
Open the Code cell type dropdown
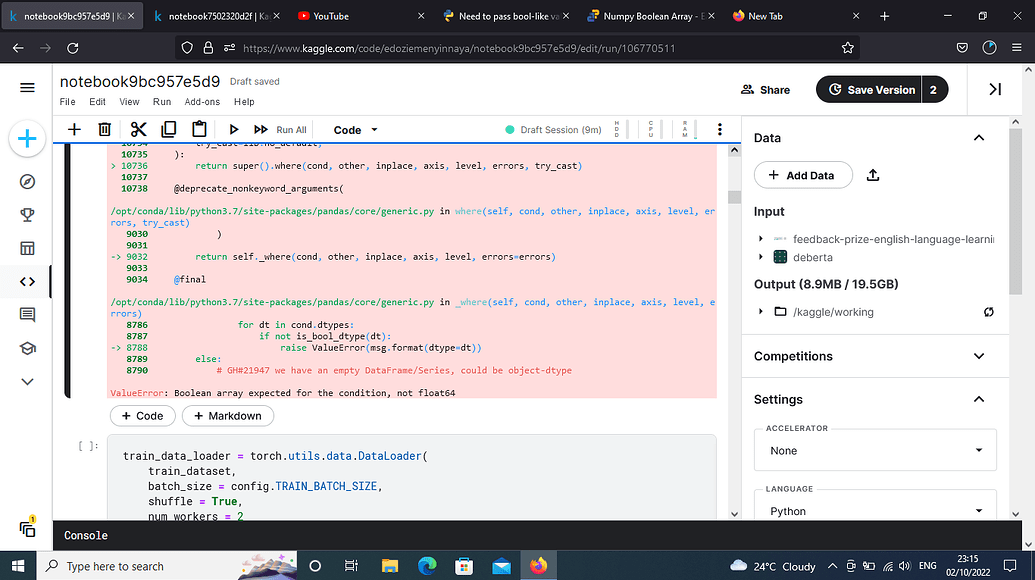(356, 130)
